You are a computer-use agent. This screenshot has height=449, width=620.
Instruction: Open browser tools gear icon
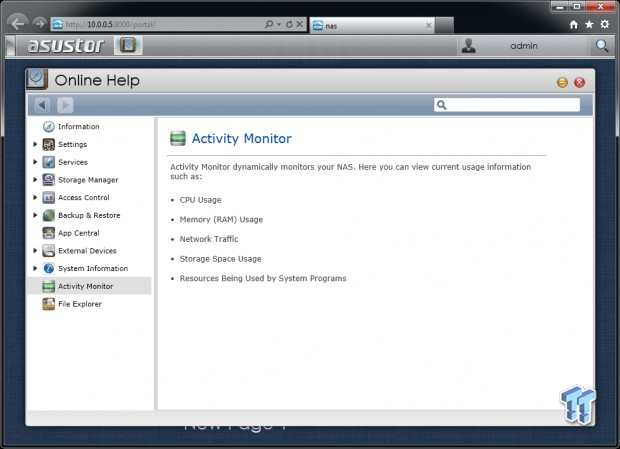click(605, 25)
